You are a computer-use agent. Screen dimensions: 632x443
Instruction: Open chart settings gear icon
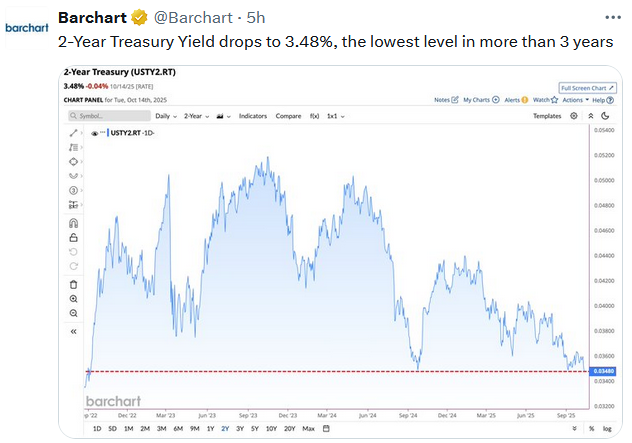[x=574, y=116]
